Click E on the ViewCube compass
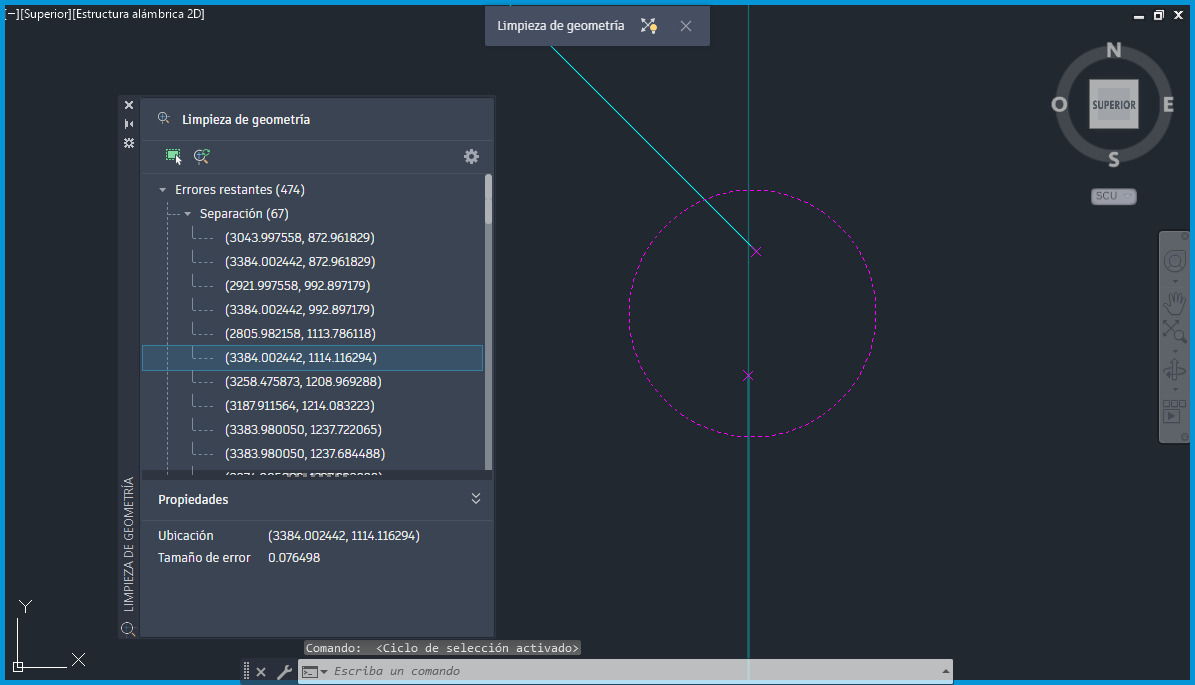The width and height of the screenshot is (1195, 685). (1168, 104)
